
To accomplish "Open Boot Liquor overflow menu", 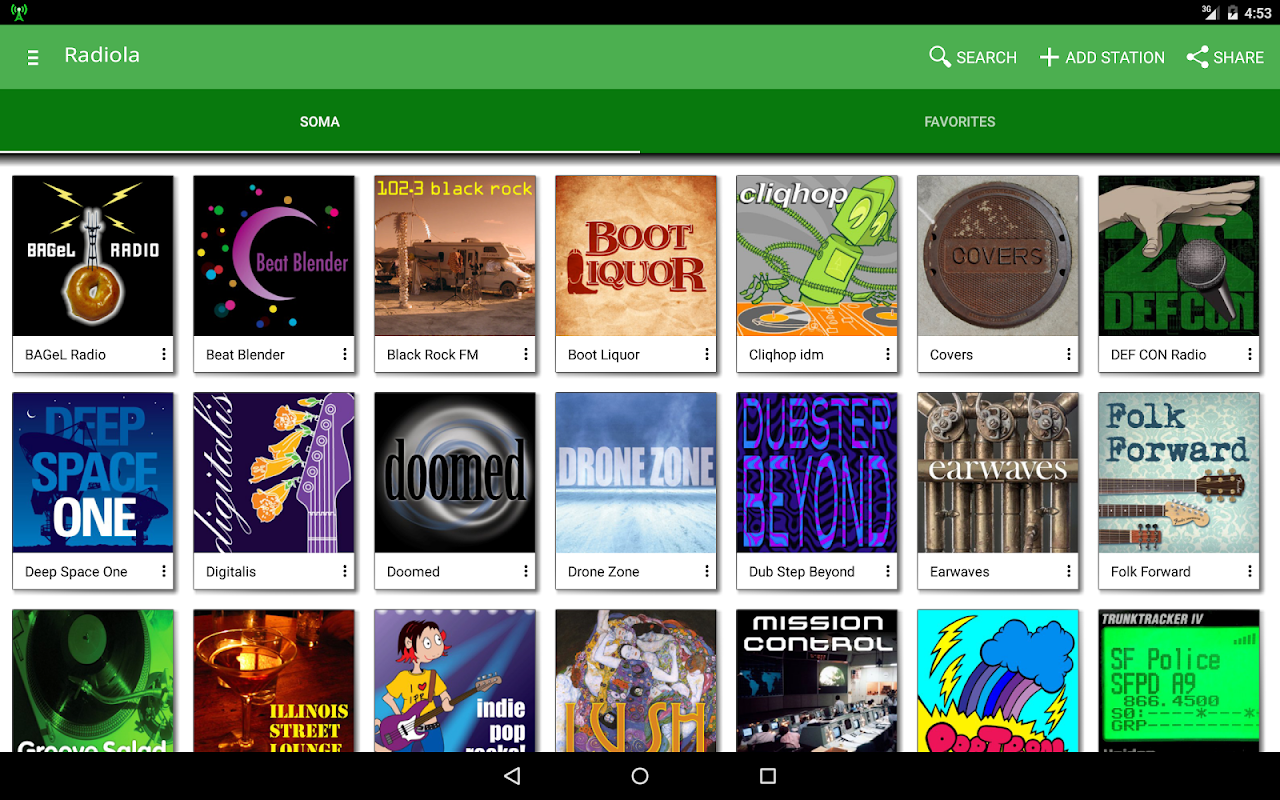I will tap(707, 354).
